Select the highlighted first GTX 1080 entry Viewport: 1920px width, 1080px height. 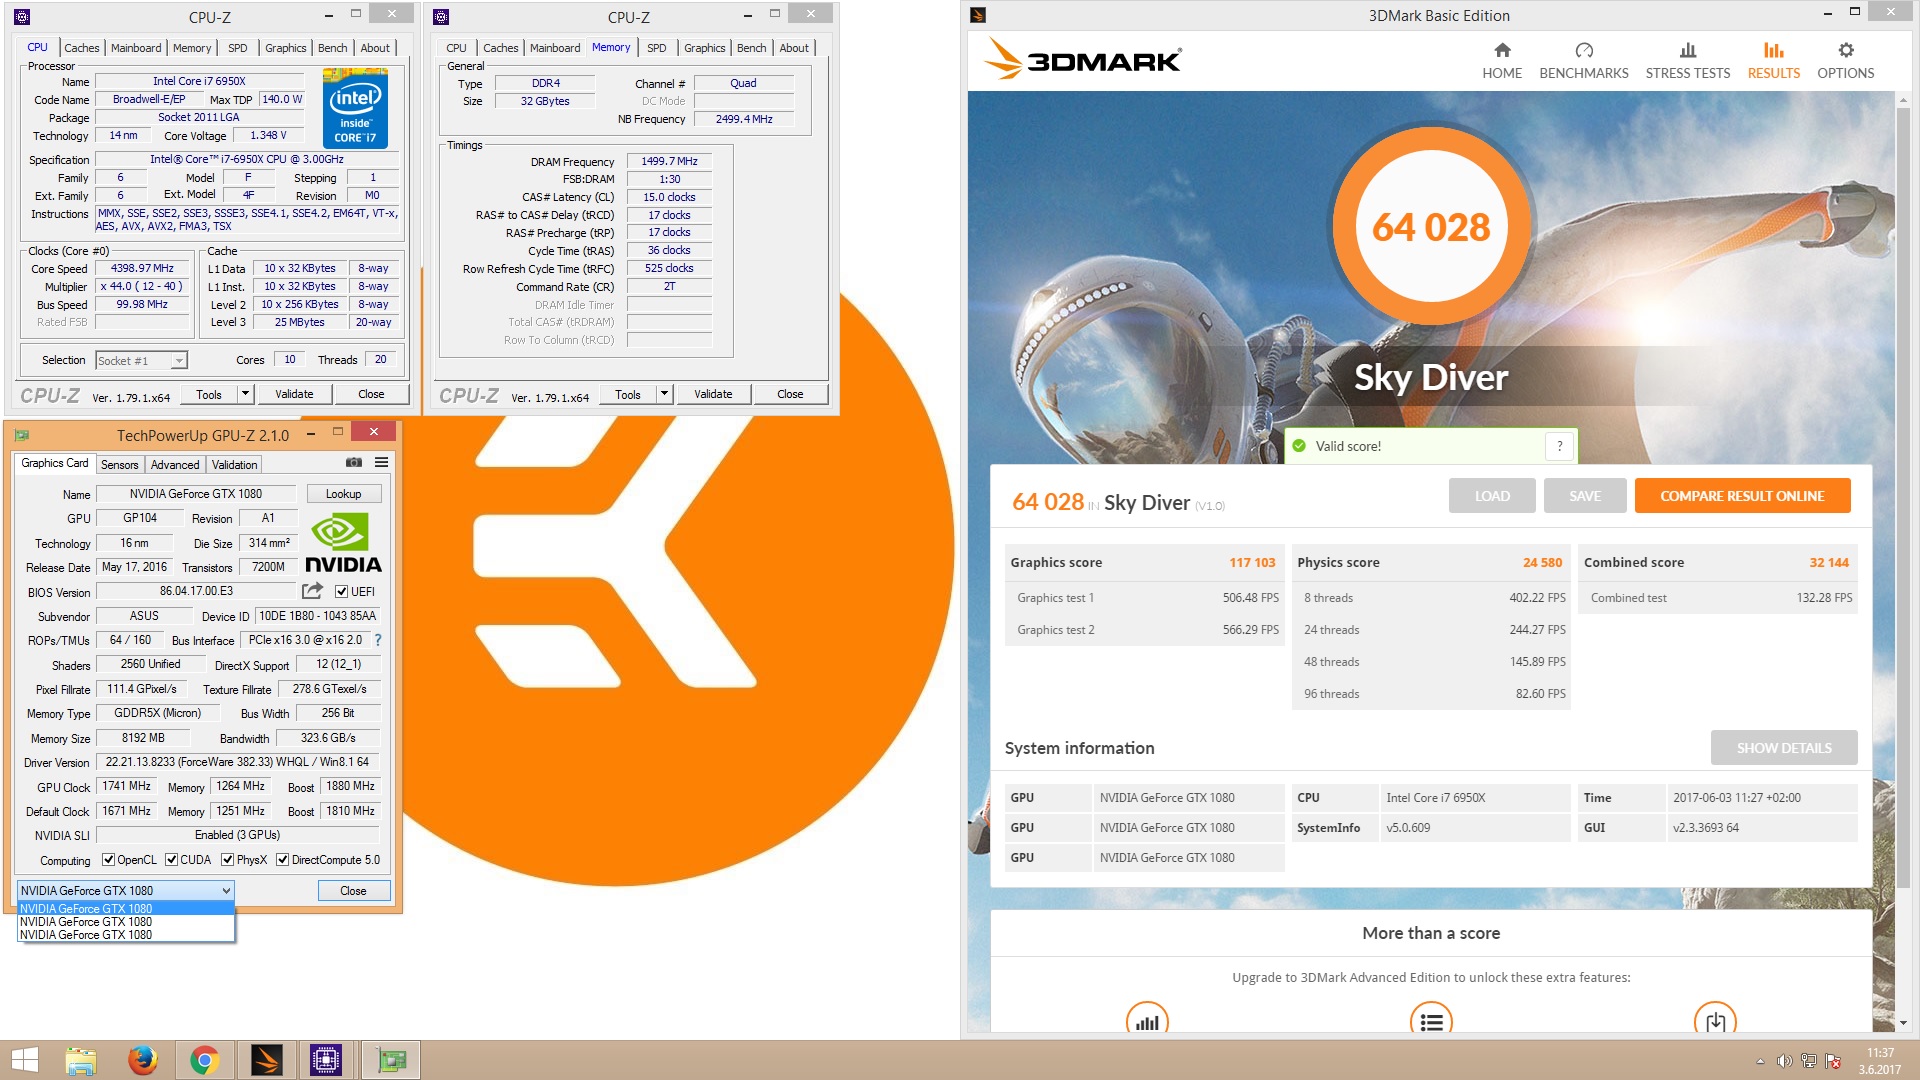click(126, 909)
